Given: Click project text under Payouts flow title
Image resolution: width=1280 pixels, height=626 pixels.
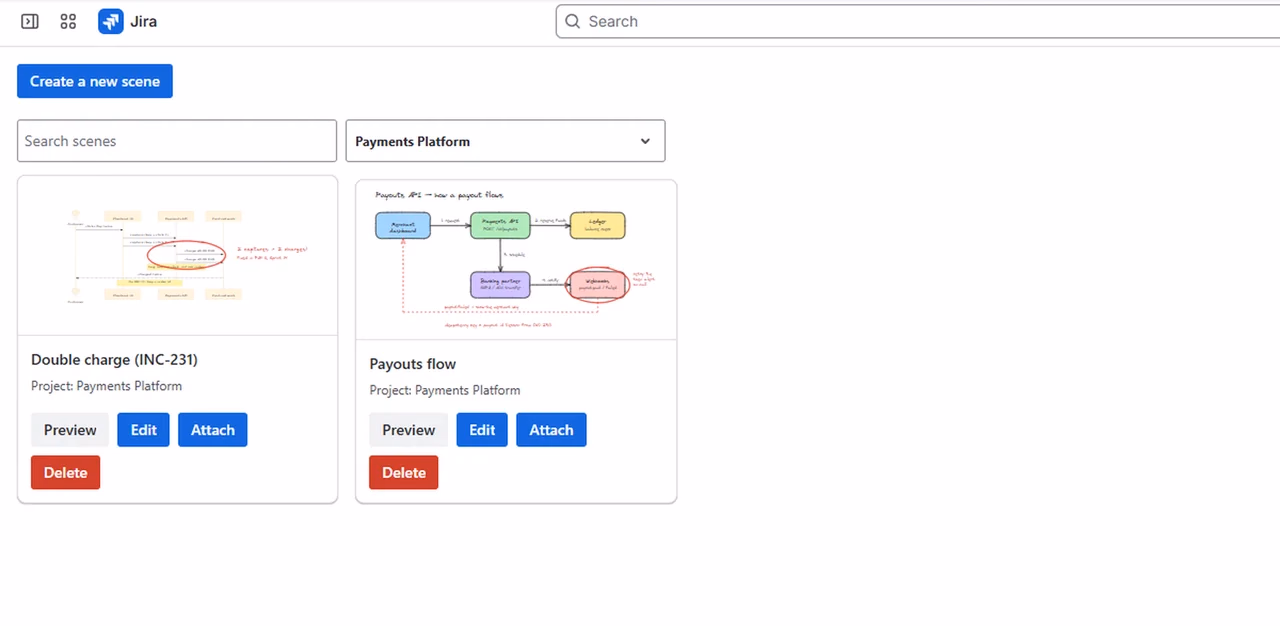Looking at the screenshot, I should pyautogui.click(x=445, y=390).
